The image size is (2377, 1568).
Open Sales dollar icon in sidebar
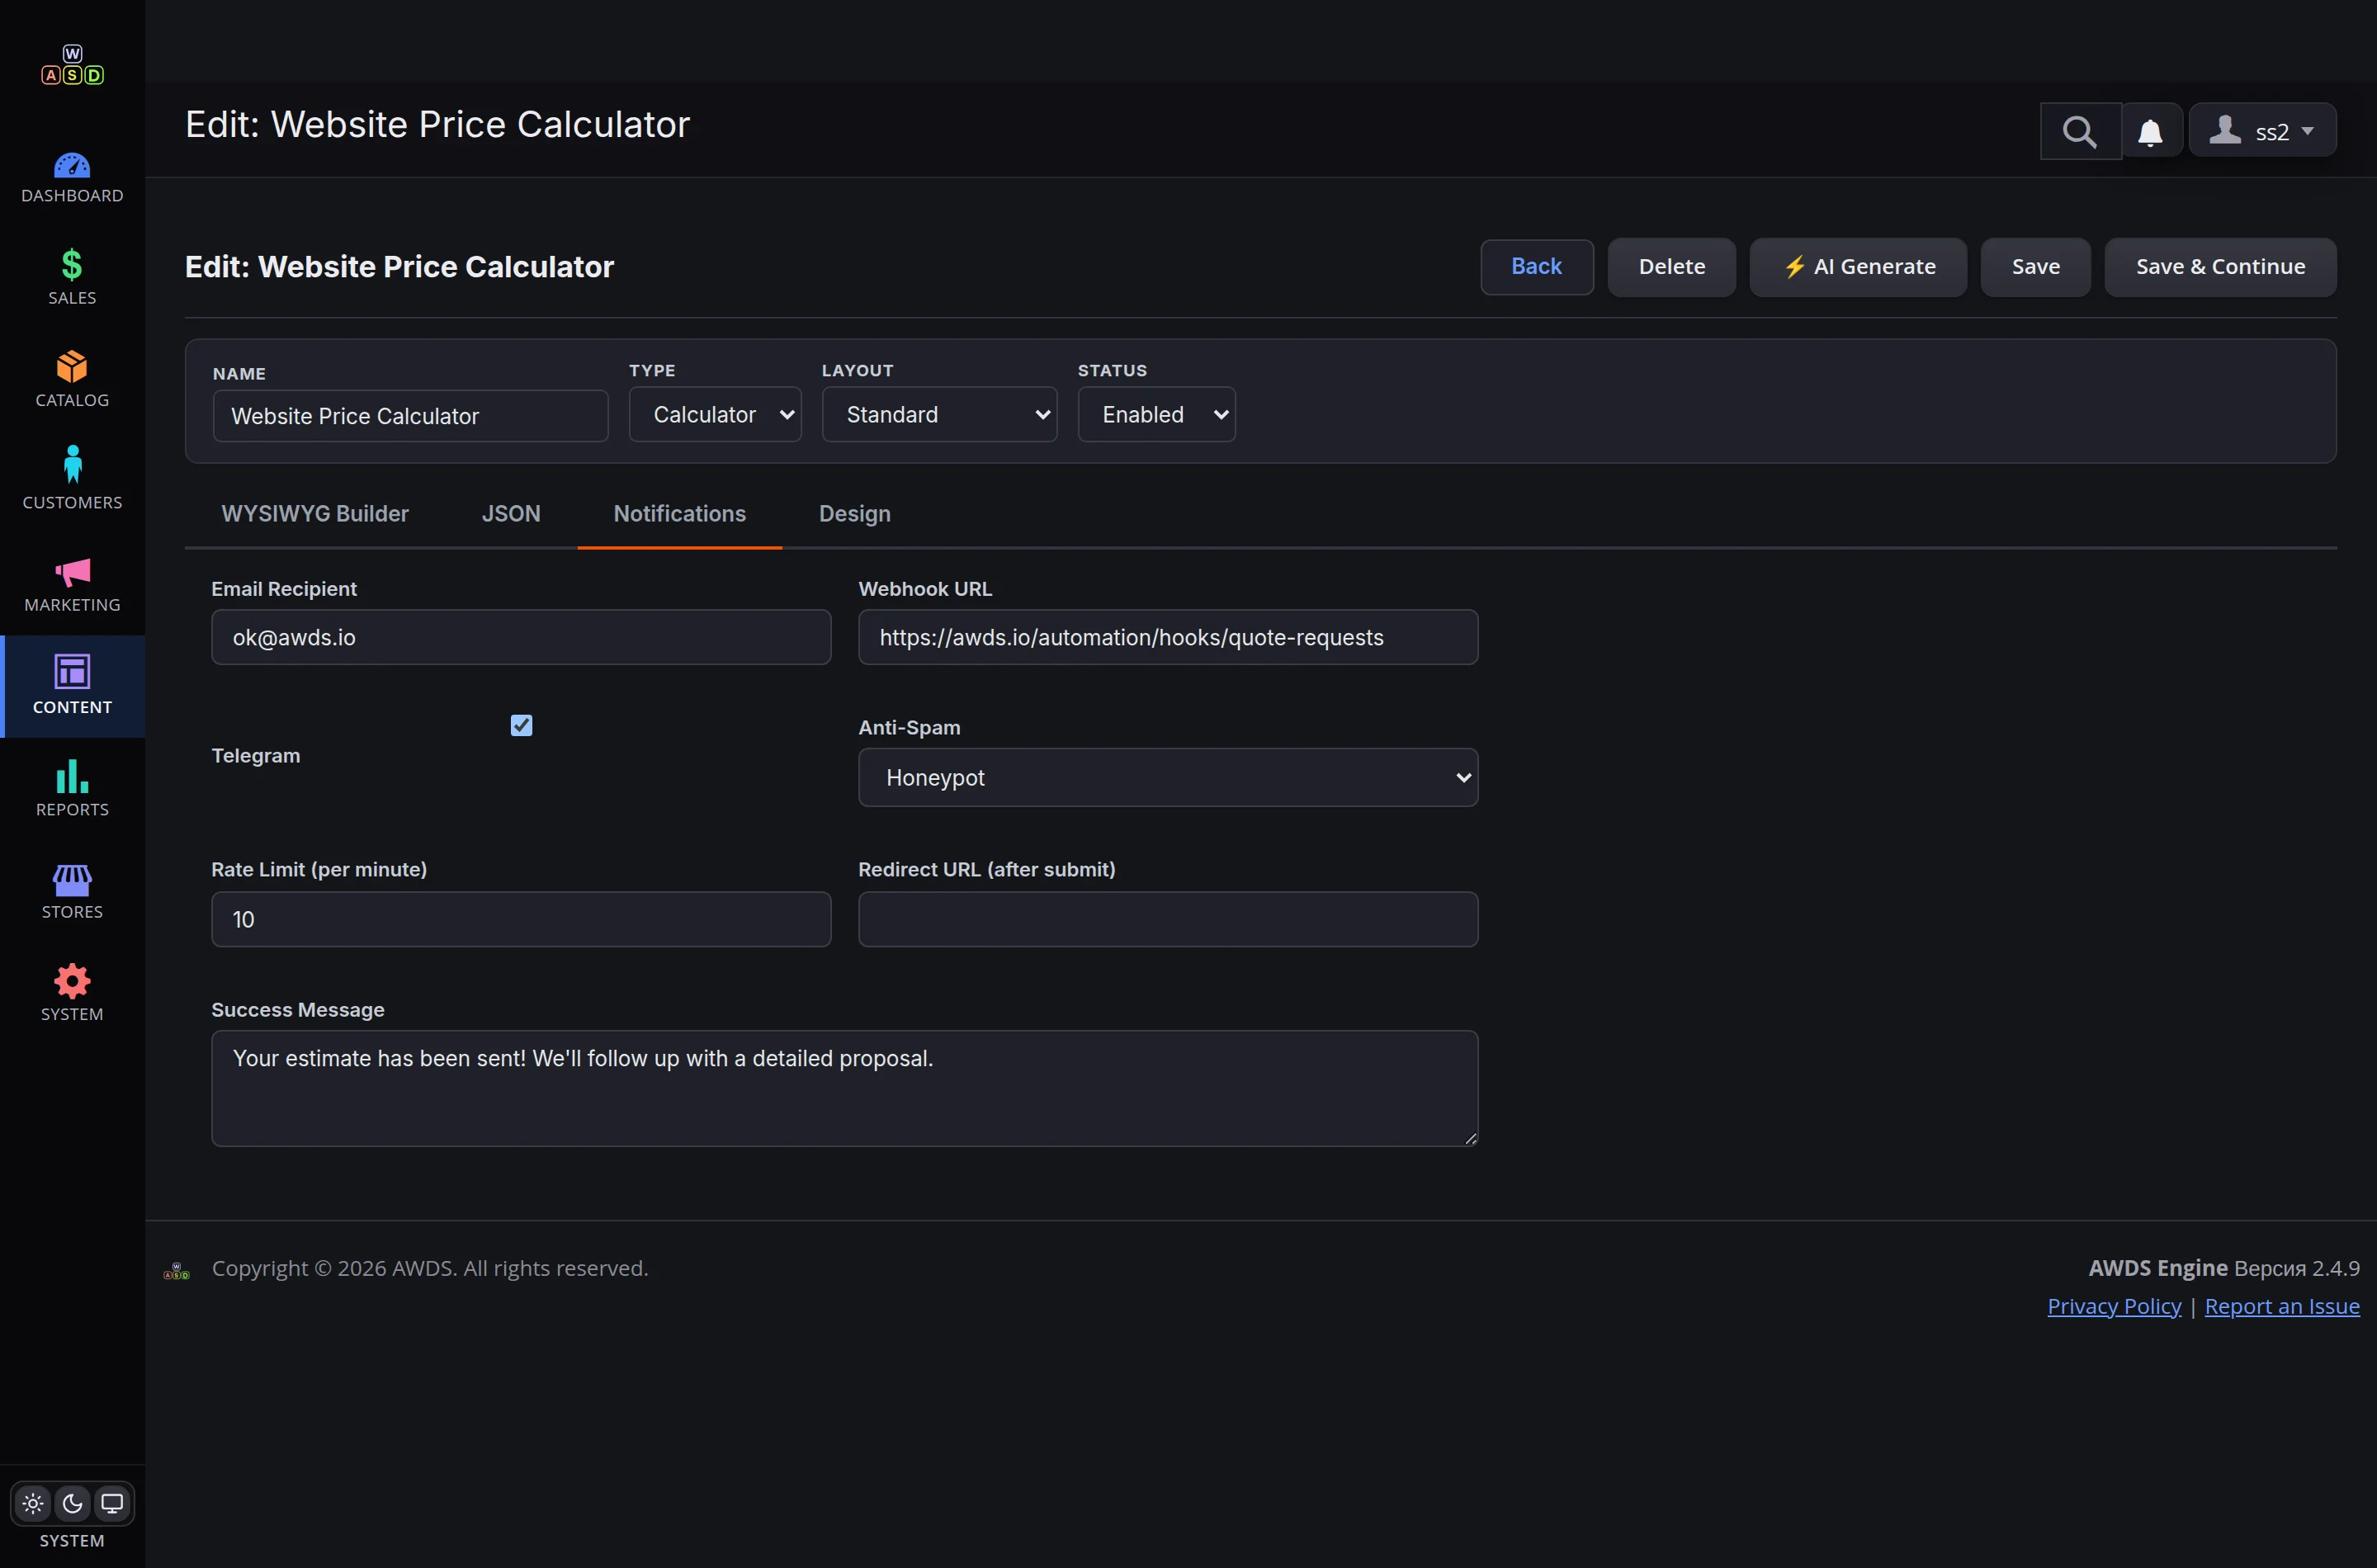click(72, 265)
